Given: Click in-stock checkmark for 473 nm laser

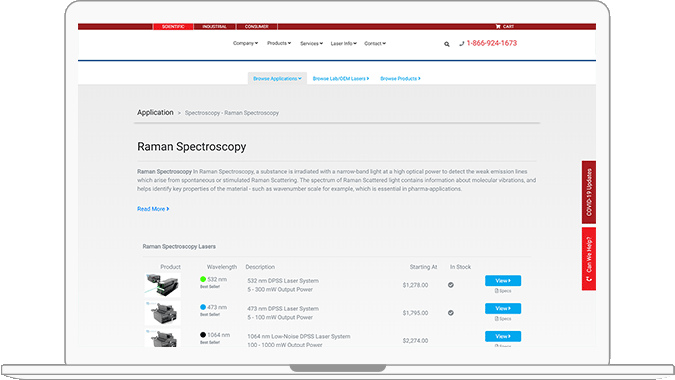Looking at the screenshot, I should (451, 313).
